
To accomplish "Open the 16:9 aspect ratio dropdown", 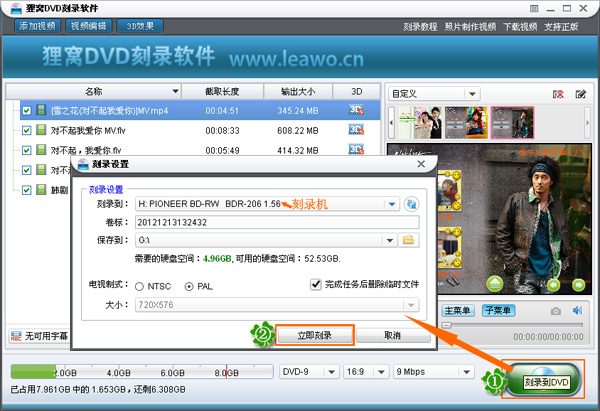I will click(x=381, y=372).
